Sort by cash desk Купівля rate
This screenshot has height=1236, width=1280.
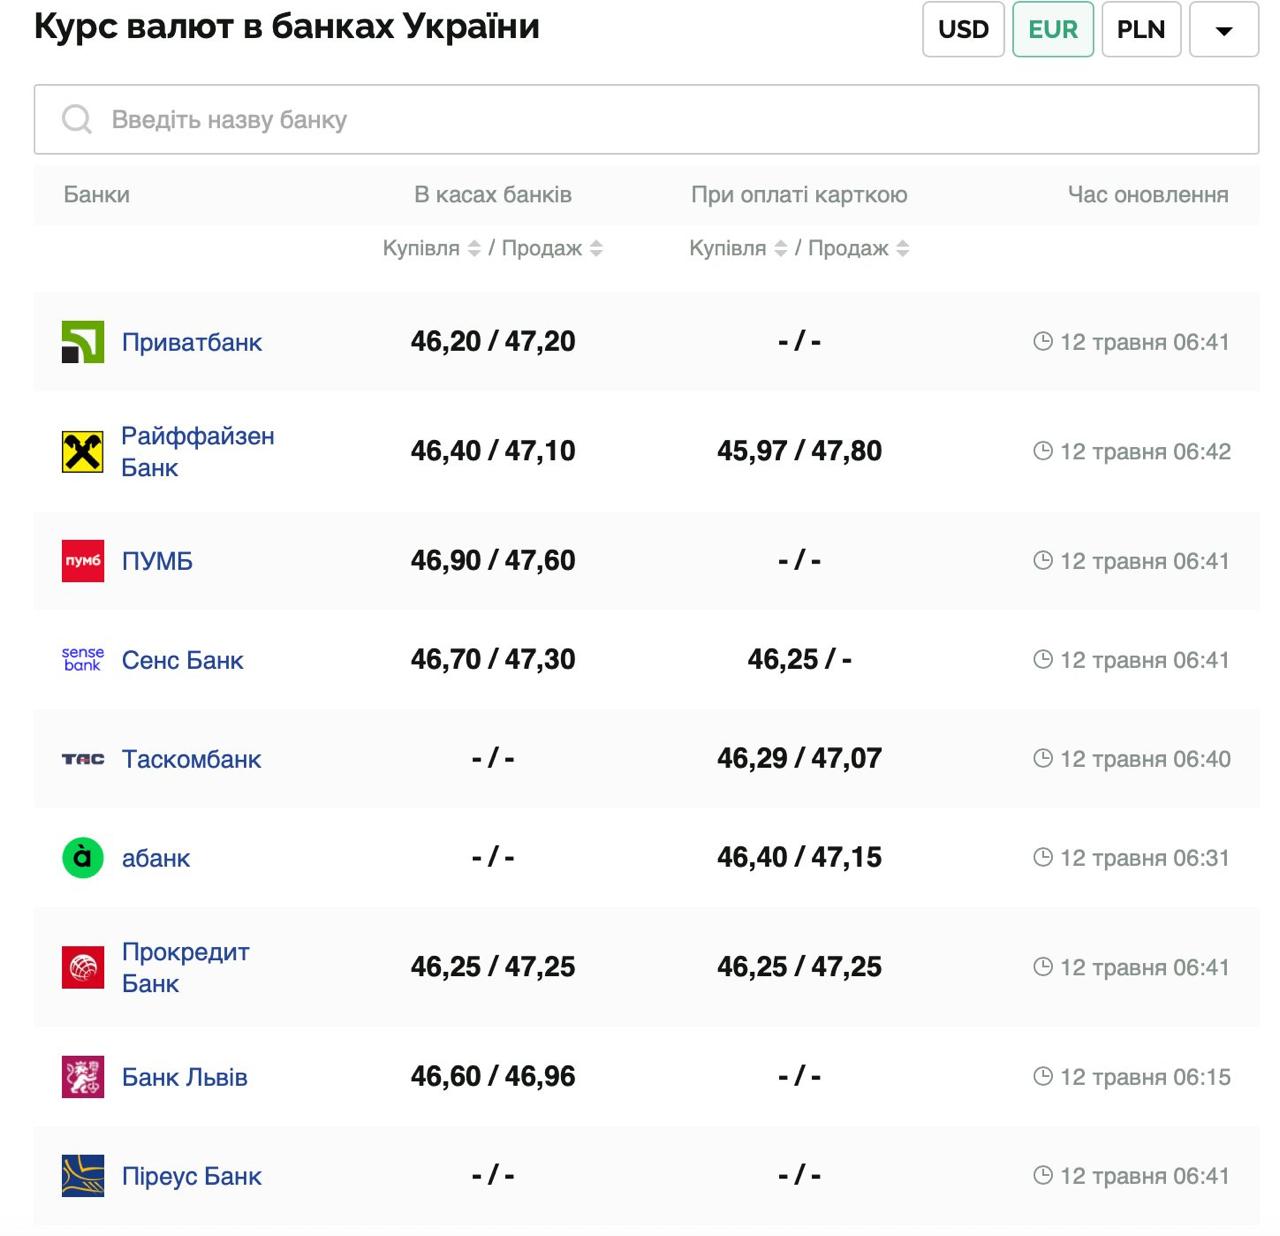pyautogui.click(x=474, y=249)
